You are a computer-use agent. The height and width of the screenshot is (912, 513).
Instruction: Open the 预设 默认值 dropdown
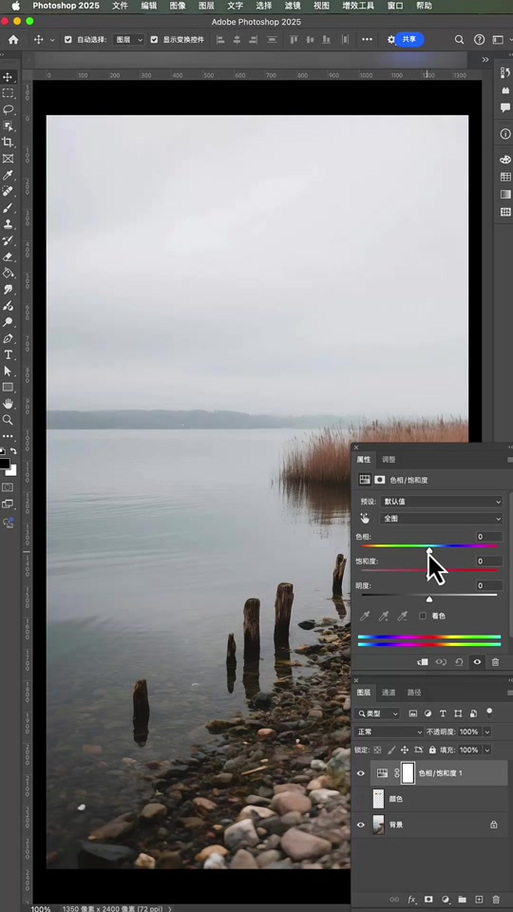(441, 501)
